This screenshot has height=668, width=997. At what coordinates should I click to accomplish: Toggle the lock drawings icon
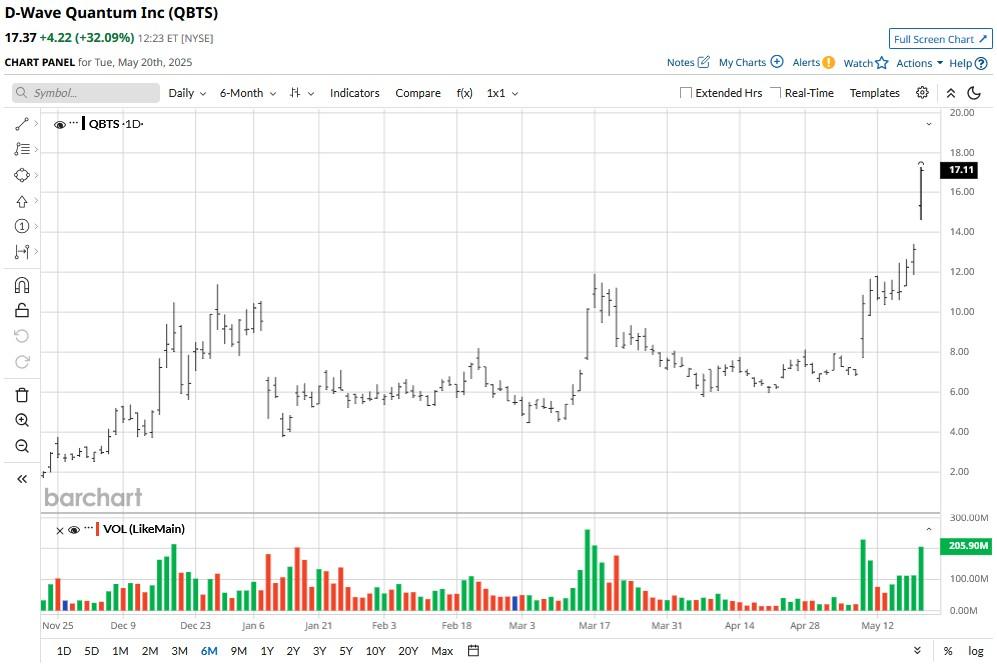[22, 310]
